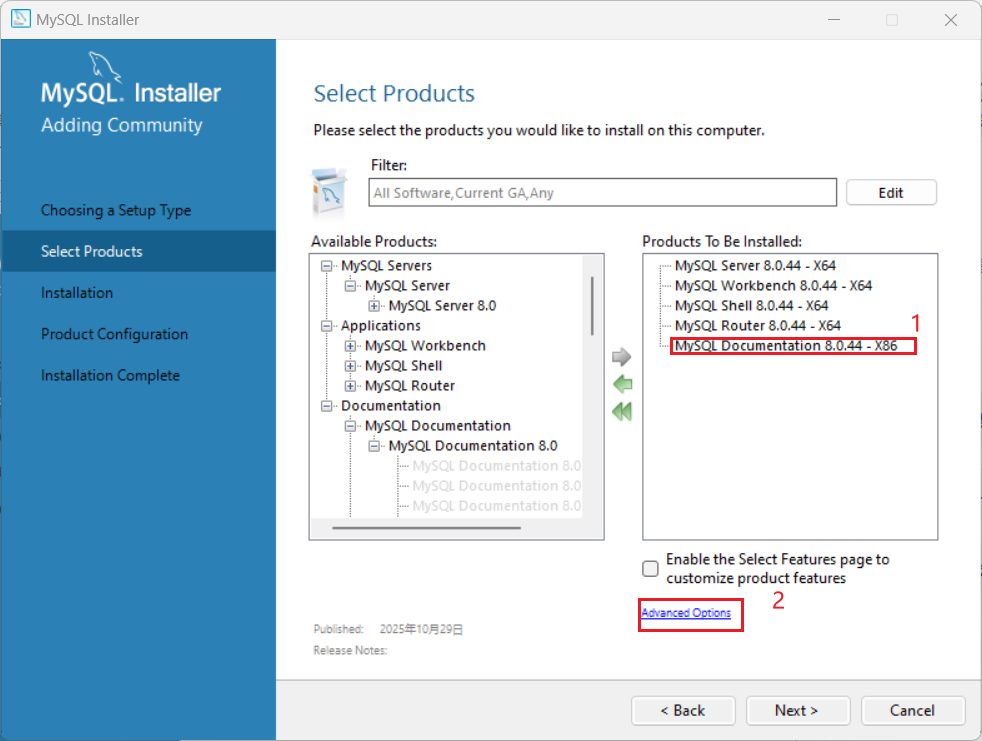This screenshot has width=982, height=741.
Task: Collapse the MySQL Documentation subnode
Action: point(350,426)
